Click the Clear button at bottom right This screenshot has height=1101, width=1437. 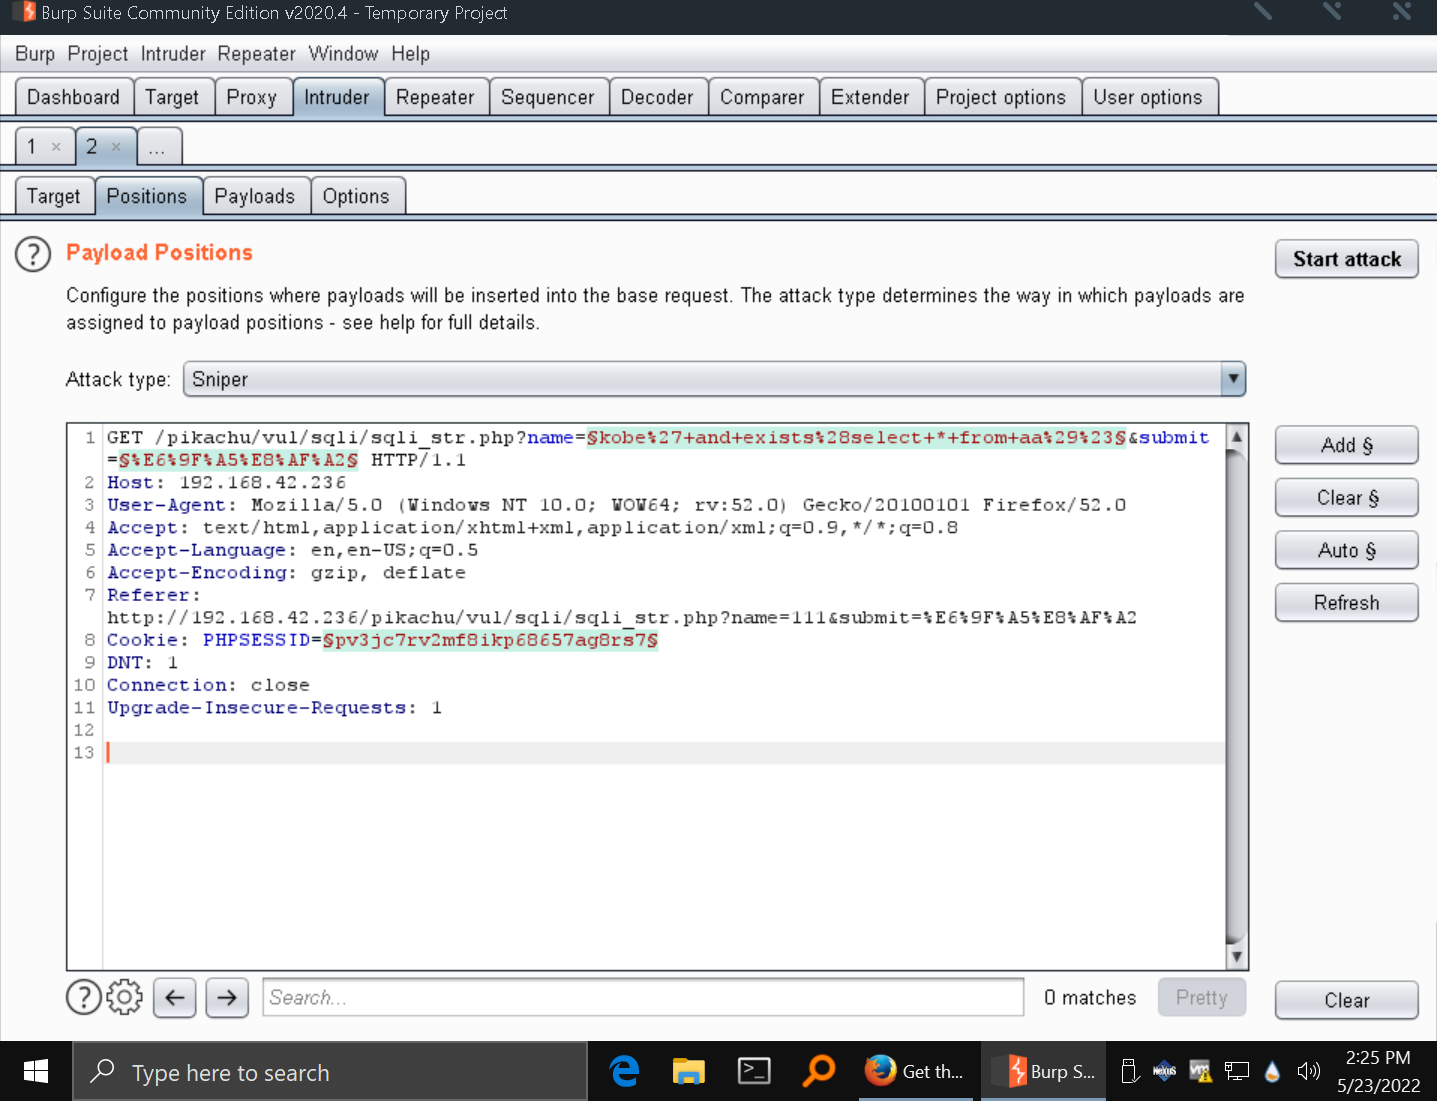1347,1000
